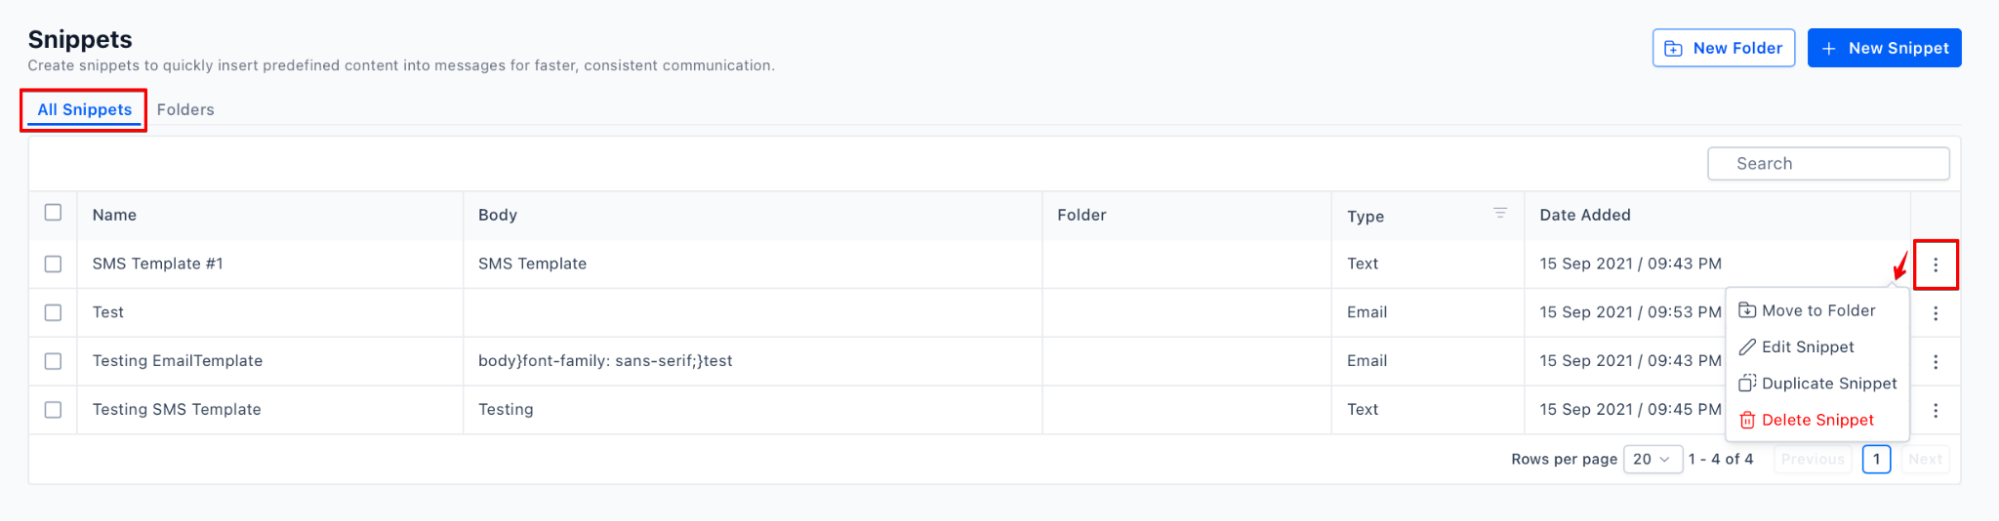The width and height of the screenshot is (1999, 521).
Task: Open three-dot menu for Testing EmailTemplate
Action: (1935, 362)
